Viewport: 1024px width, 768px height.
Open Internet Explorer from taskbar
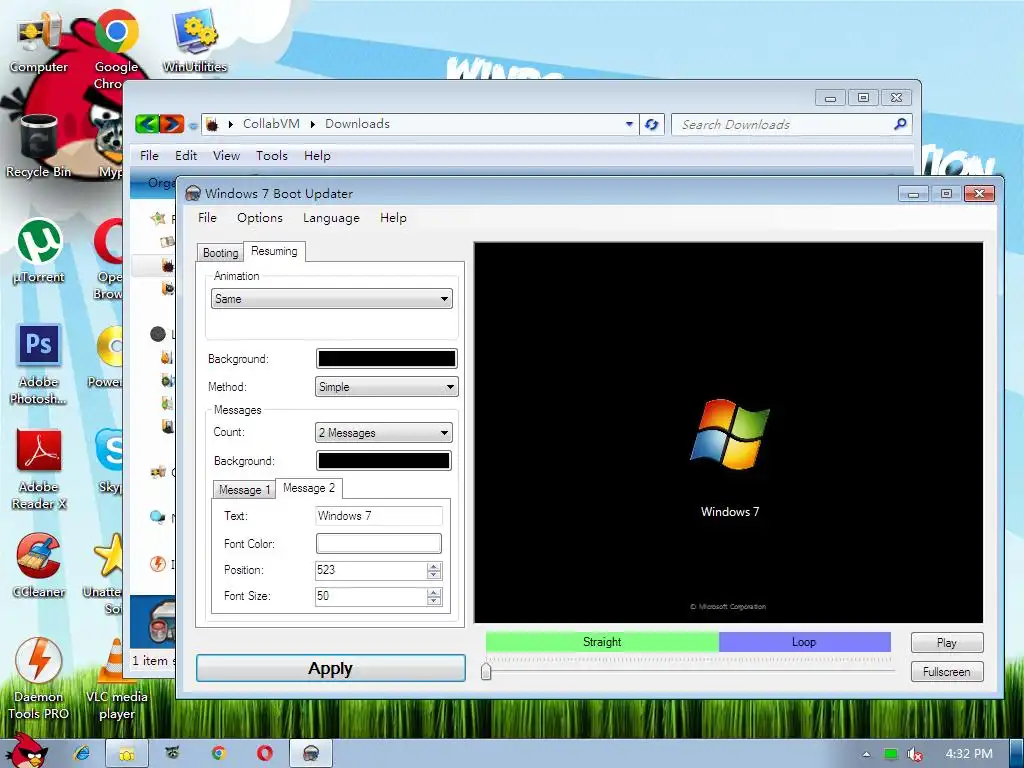82,753
